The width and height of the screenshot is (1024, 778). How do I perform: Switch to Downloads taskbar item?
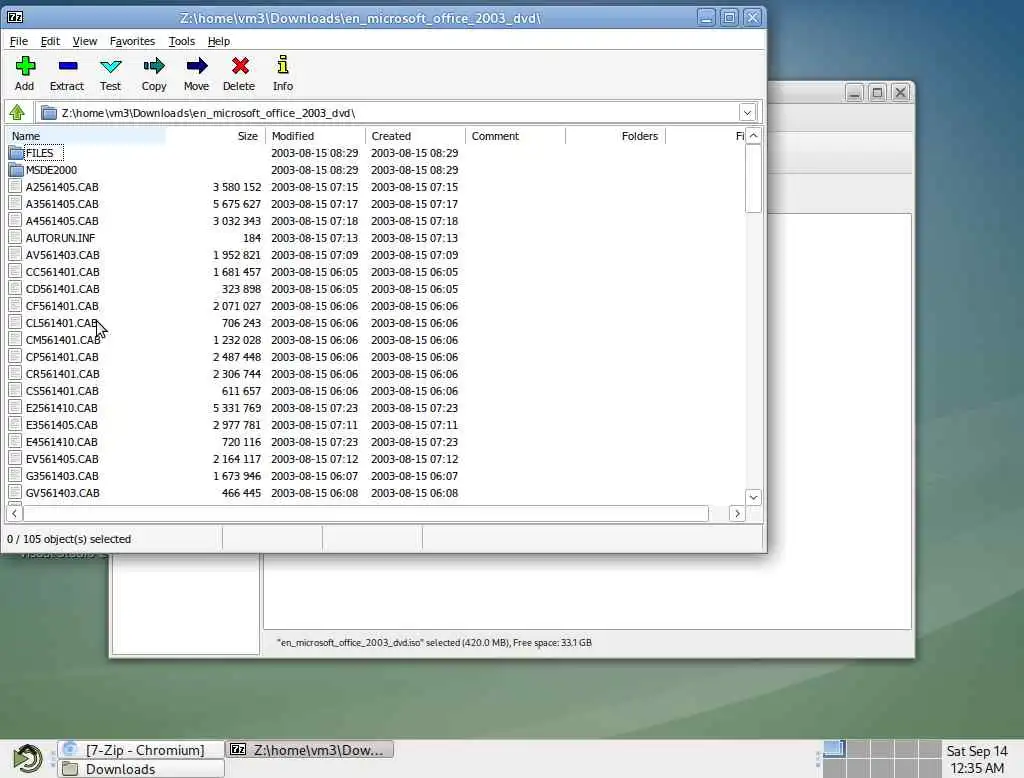pyautogui.click(x=140, y=769)
